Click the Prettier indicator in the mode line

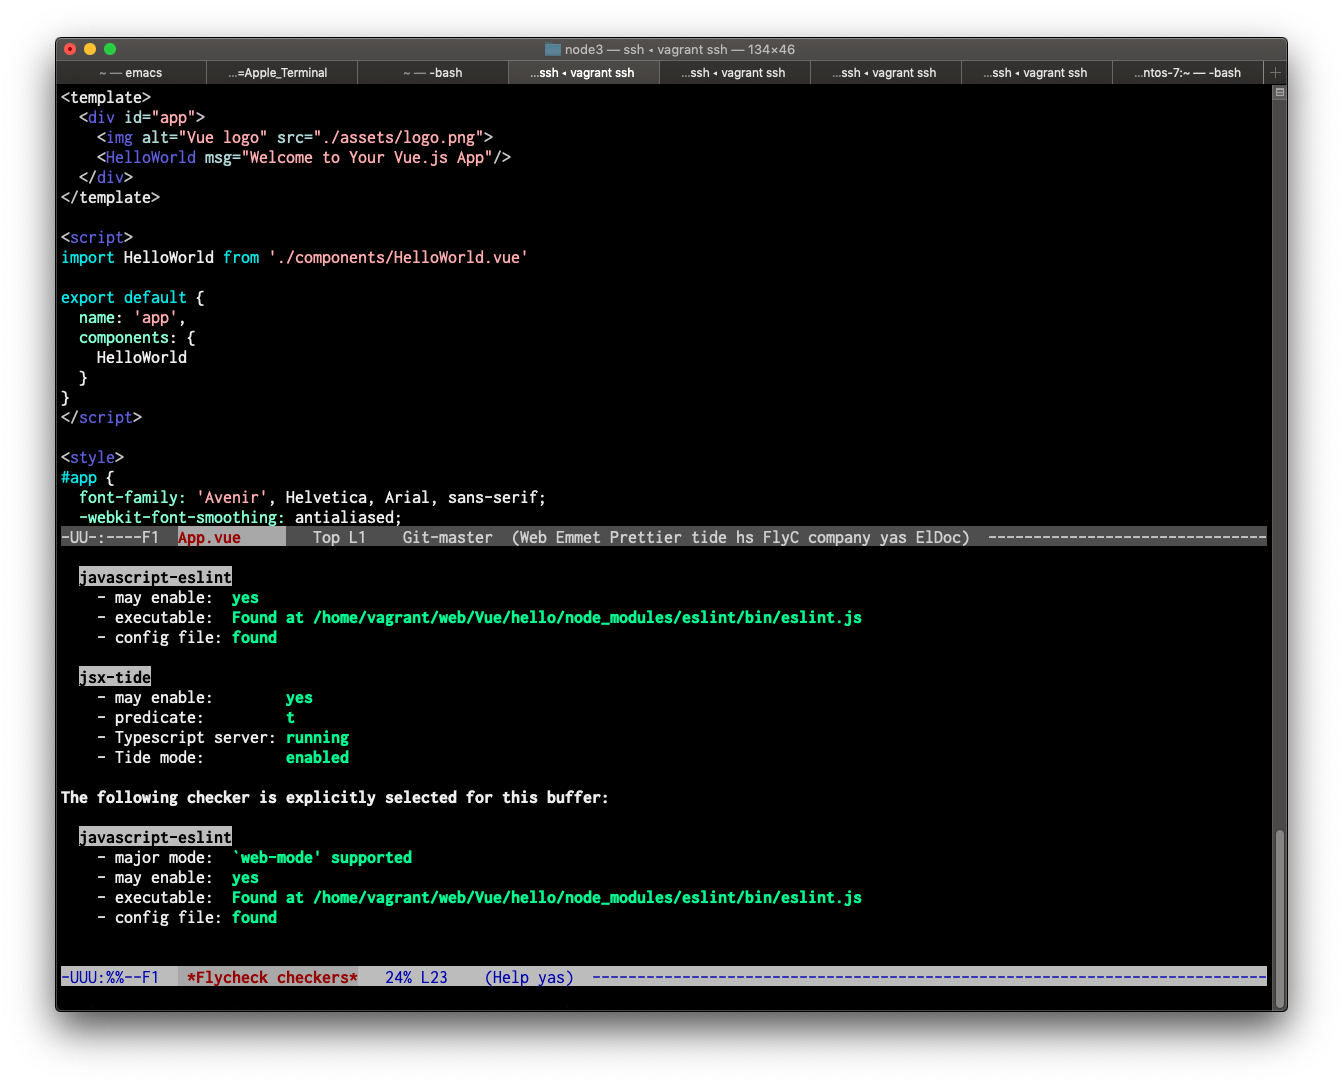(x=645, y=537)
